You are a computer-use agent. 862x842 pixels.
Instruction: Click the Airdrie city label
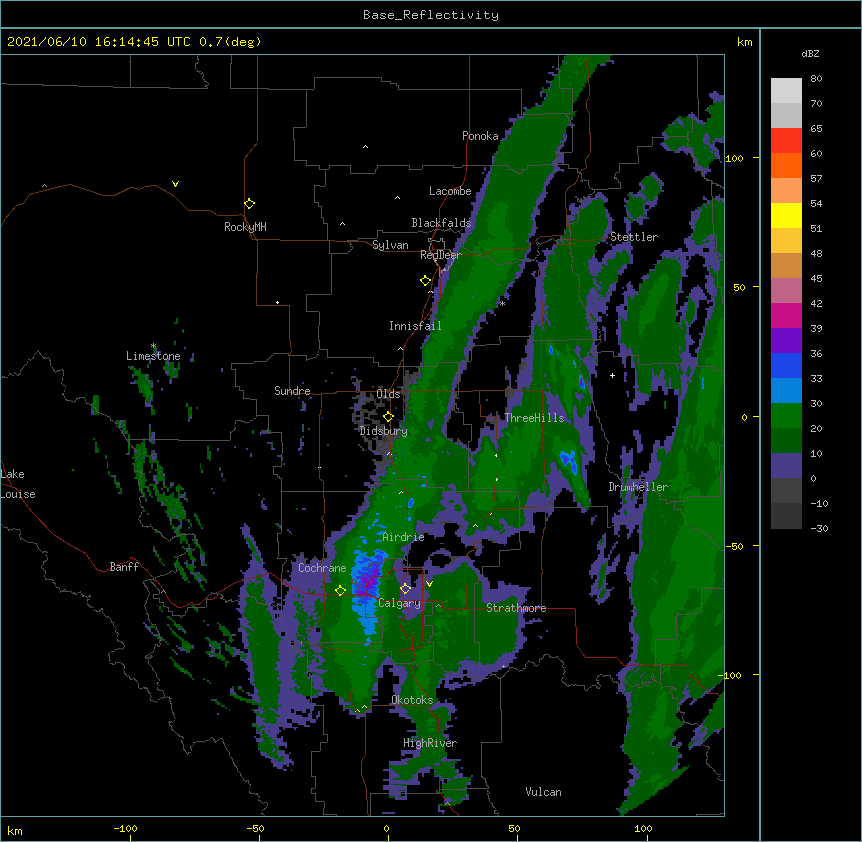[x=403, y=537]
